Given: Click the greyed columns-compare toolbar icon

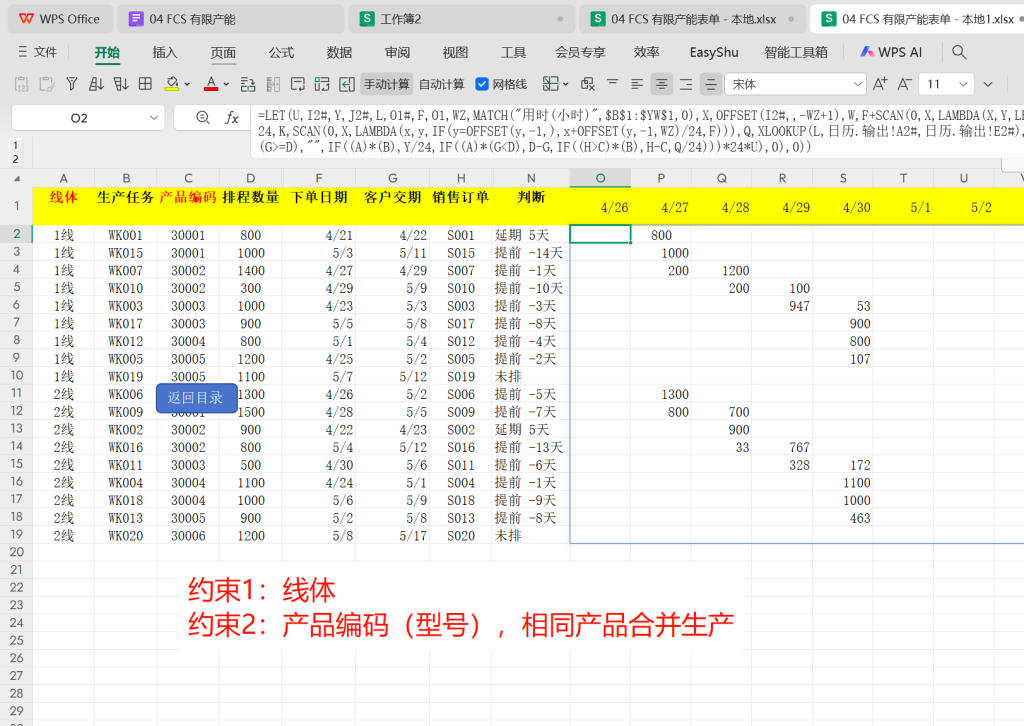Looking at the screenshot, I should (273, 84).
